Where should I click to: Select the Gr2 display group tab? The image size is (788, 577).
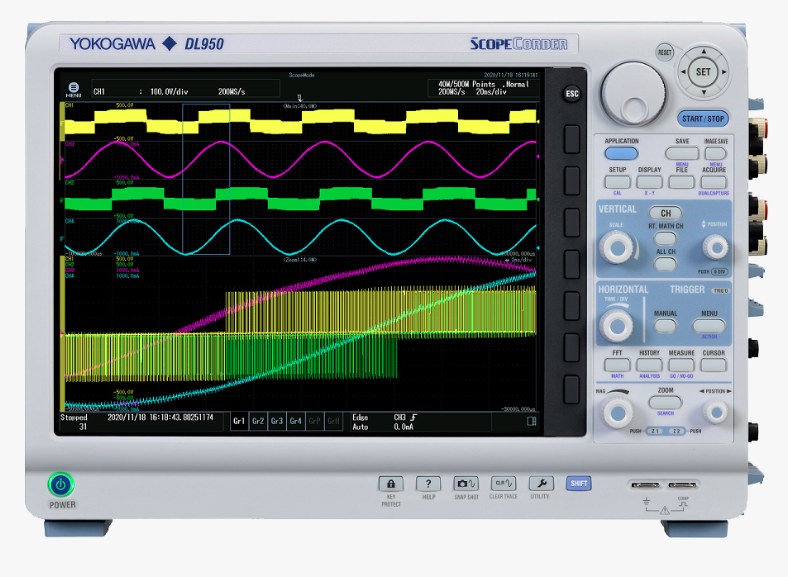tap(258, 422)
